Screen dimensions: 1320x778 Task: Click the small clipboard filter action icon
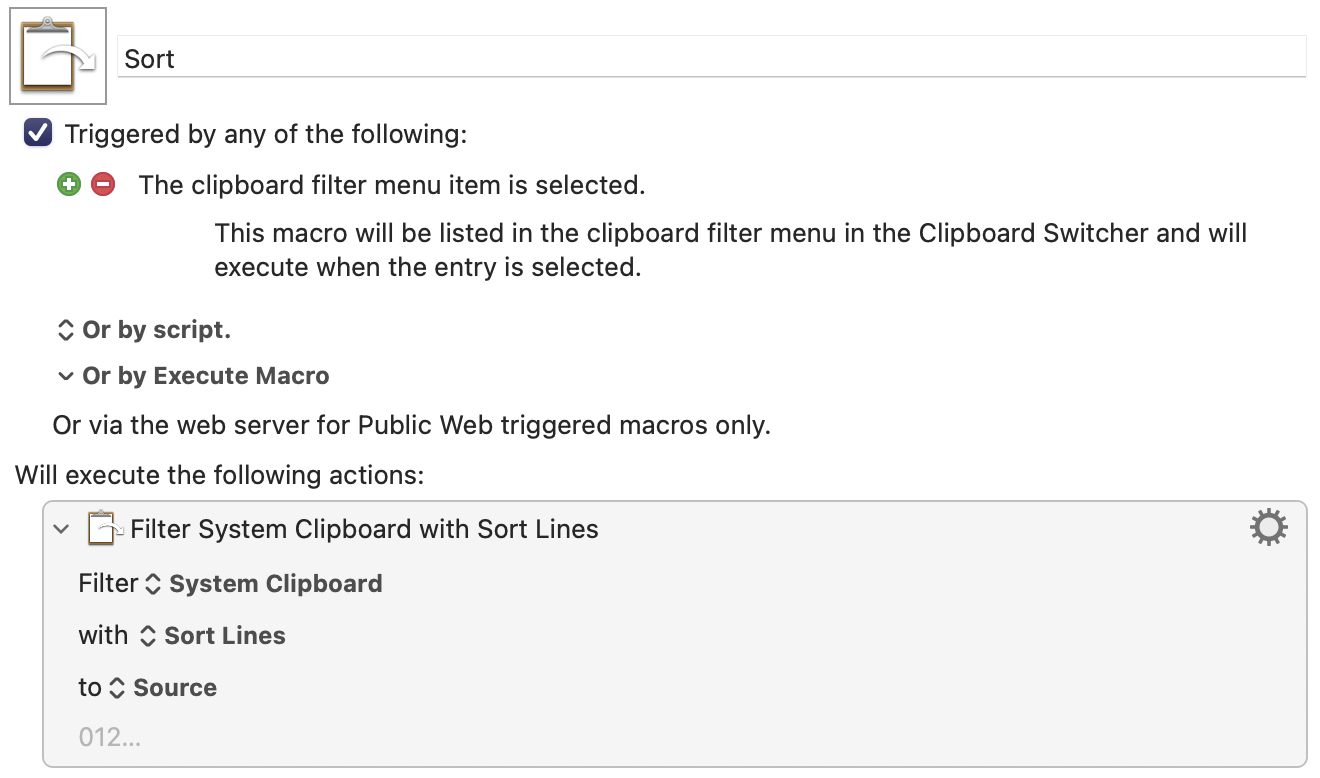point(106,528)
